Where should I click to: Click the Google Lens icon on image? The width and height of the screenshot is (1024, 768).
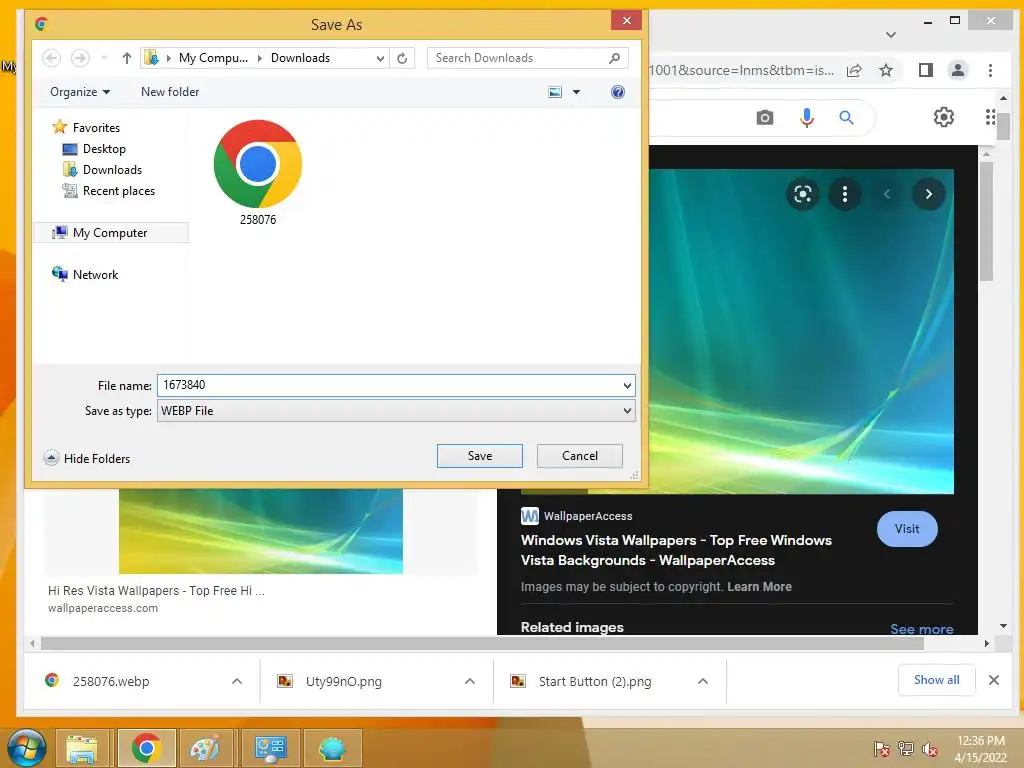(x=803, y=194)
